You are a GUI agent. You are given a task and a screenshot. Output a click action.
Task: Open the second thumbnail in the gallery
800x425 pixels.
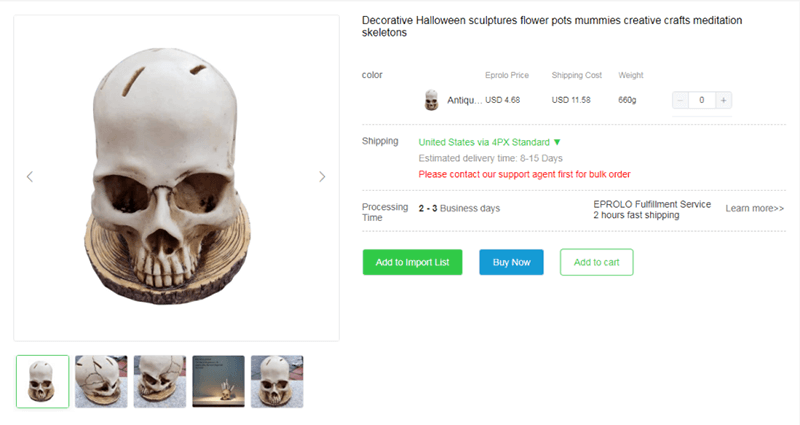101,381
